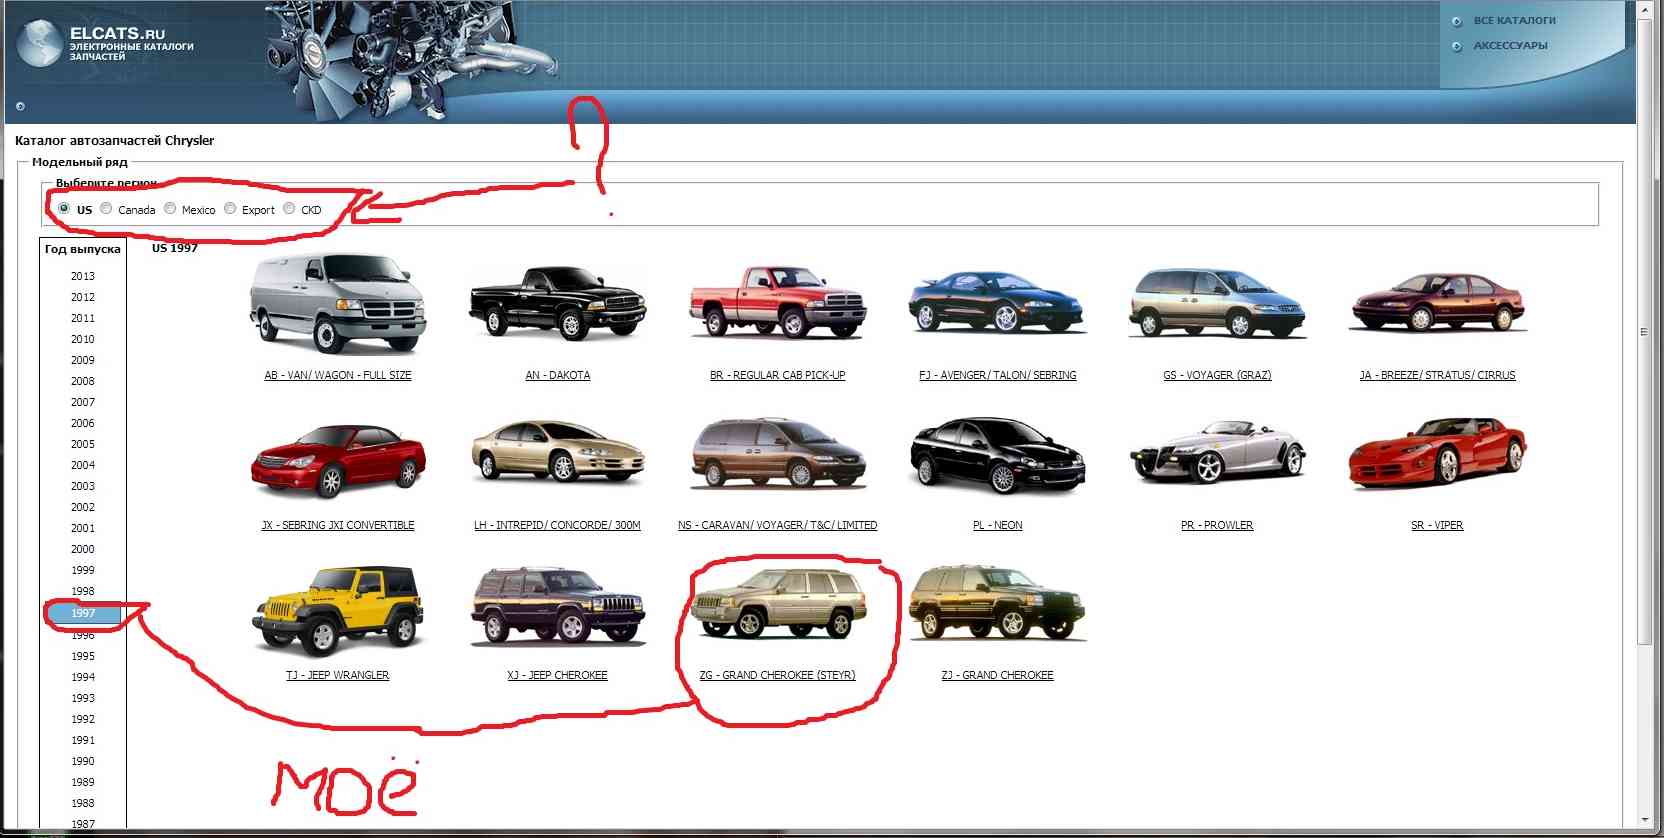This screenshot has height=838, width=1664.
Task: Select year 2005 in the year list
Action: tap(83, 444)
